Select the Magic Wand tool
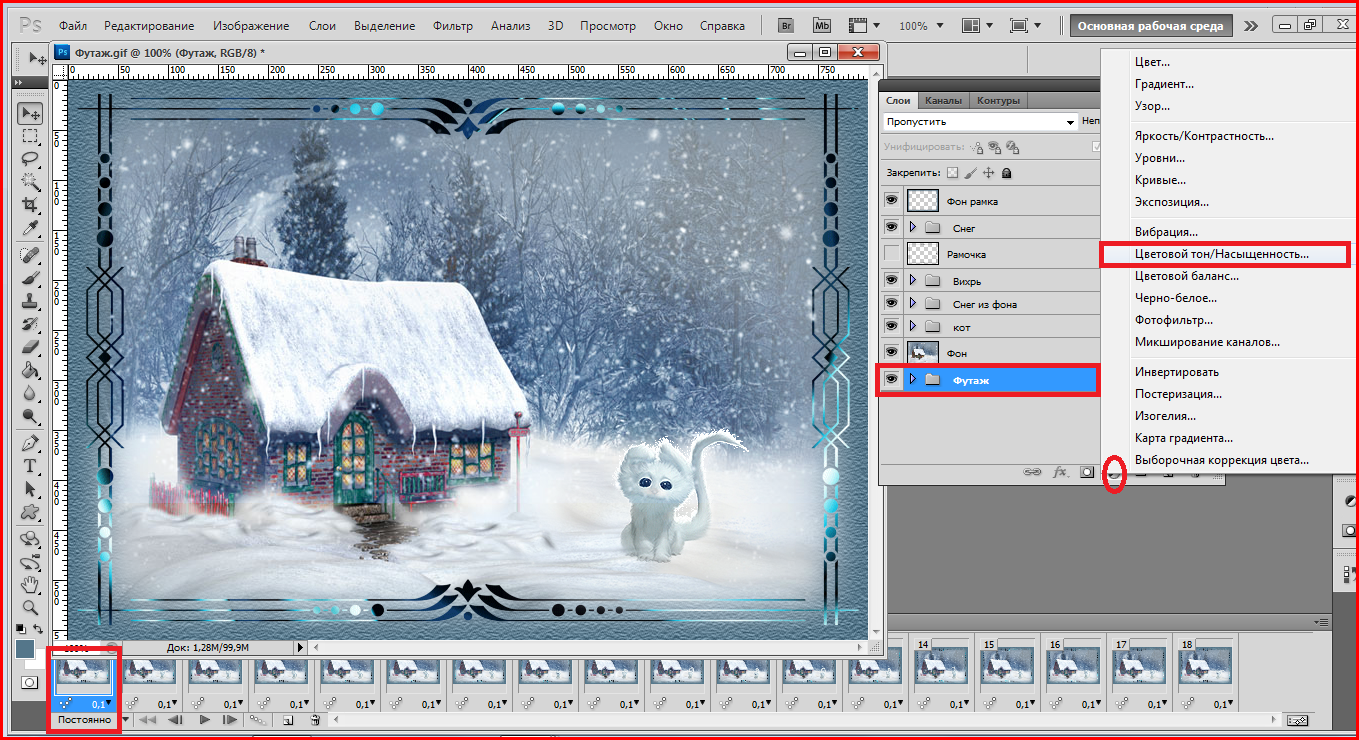Screen dimensions: 1359x740 pos(31,181)
